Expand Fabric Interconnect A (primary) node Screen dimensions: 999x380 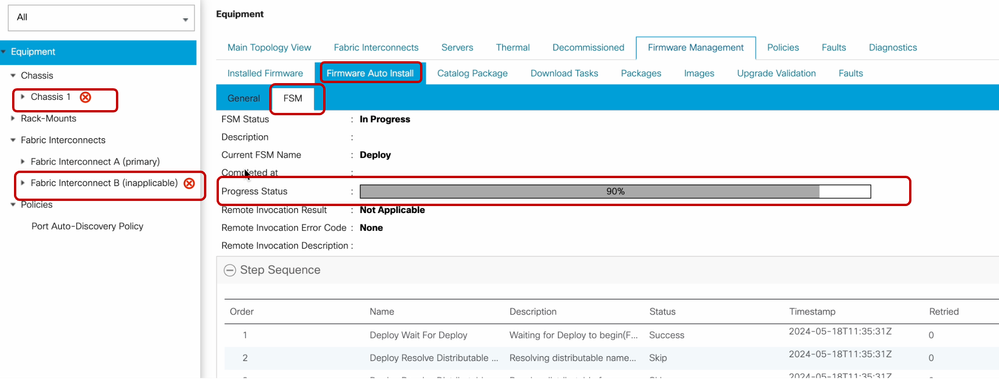click(24, 161)
